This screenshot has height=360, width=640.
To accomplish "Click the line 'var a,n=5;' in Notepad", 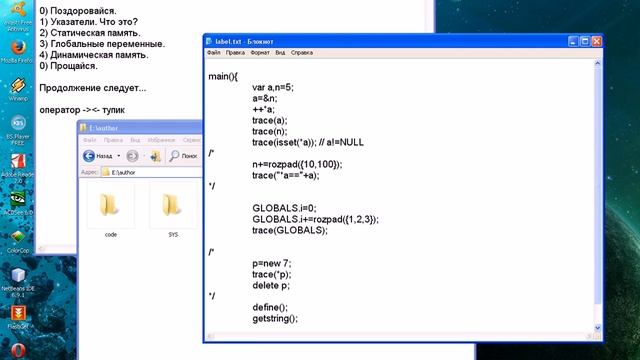I will pyautogui.click(x=273, y=87).
